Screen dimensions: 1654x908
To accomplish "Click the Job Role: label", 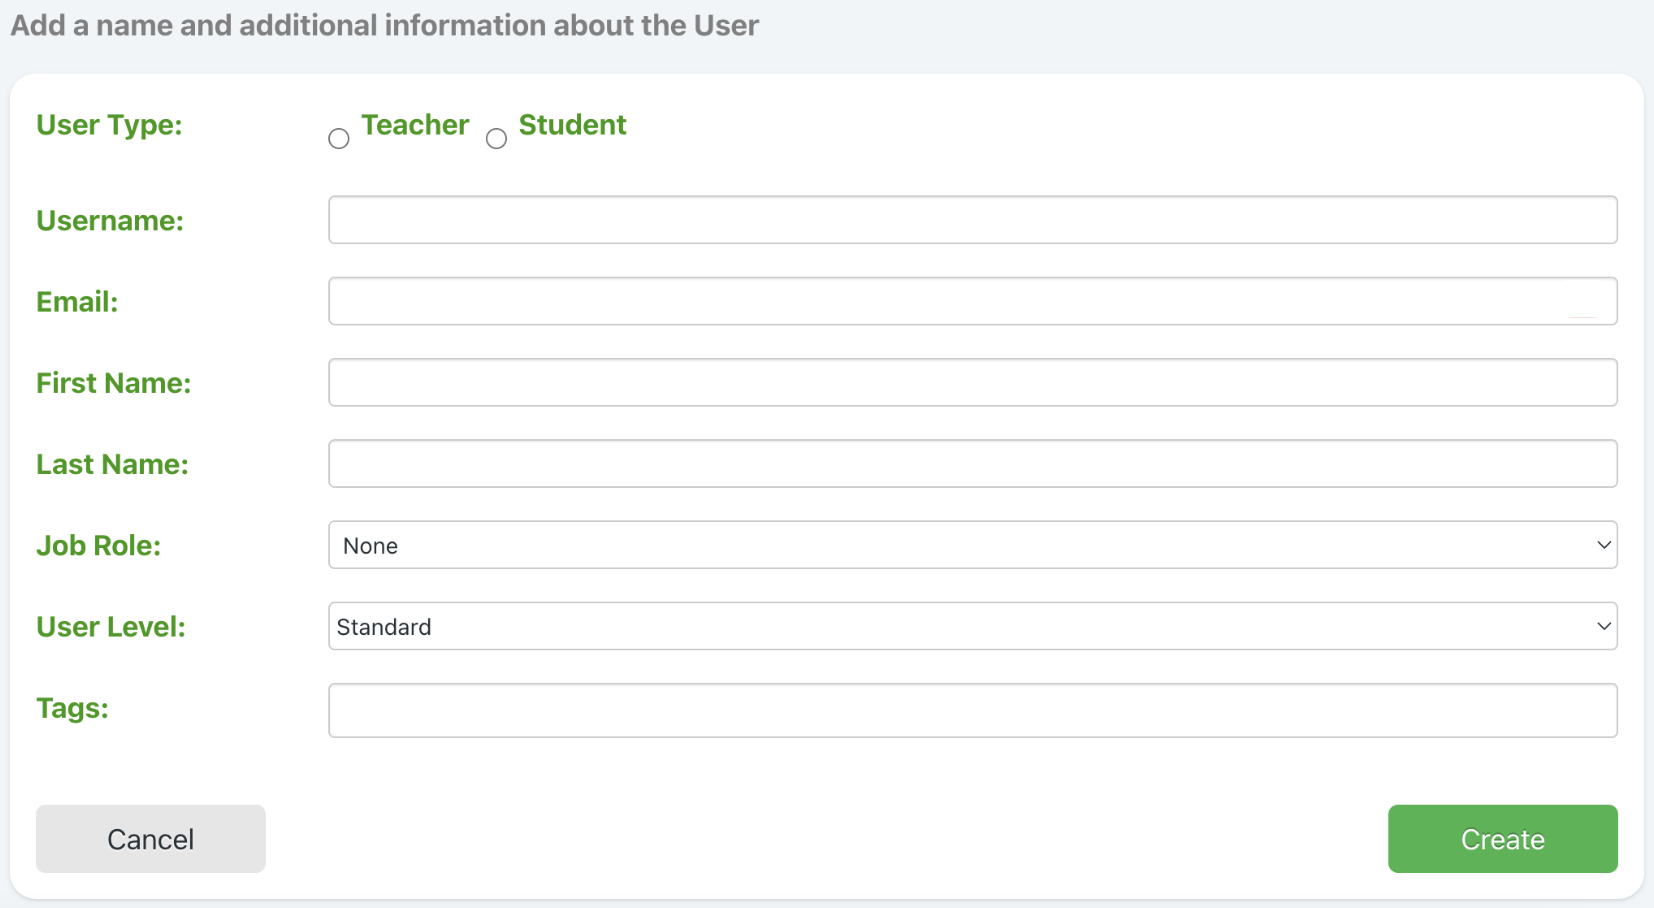I will 98,545.
